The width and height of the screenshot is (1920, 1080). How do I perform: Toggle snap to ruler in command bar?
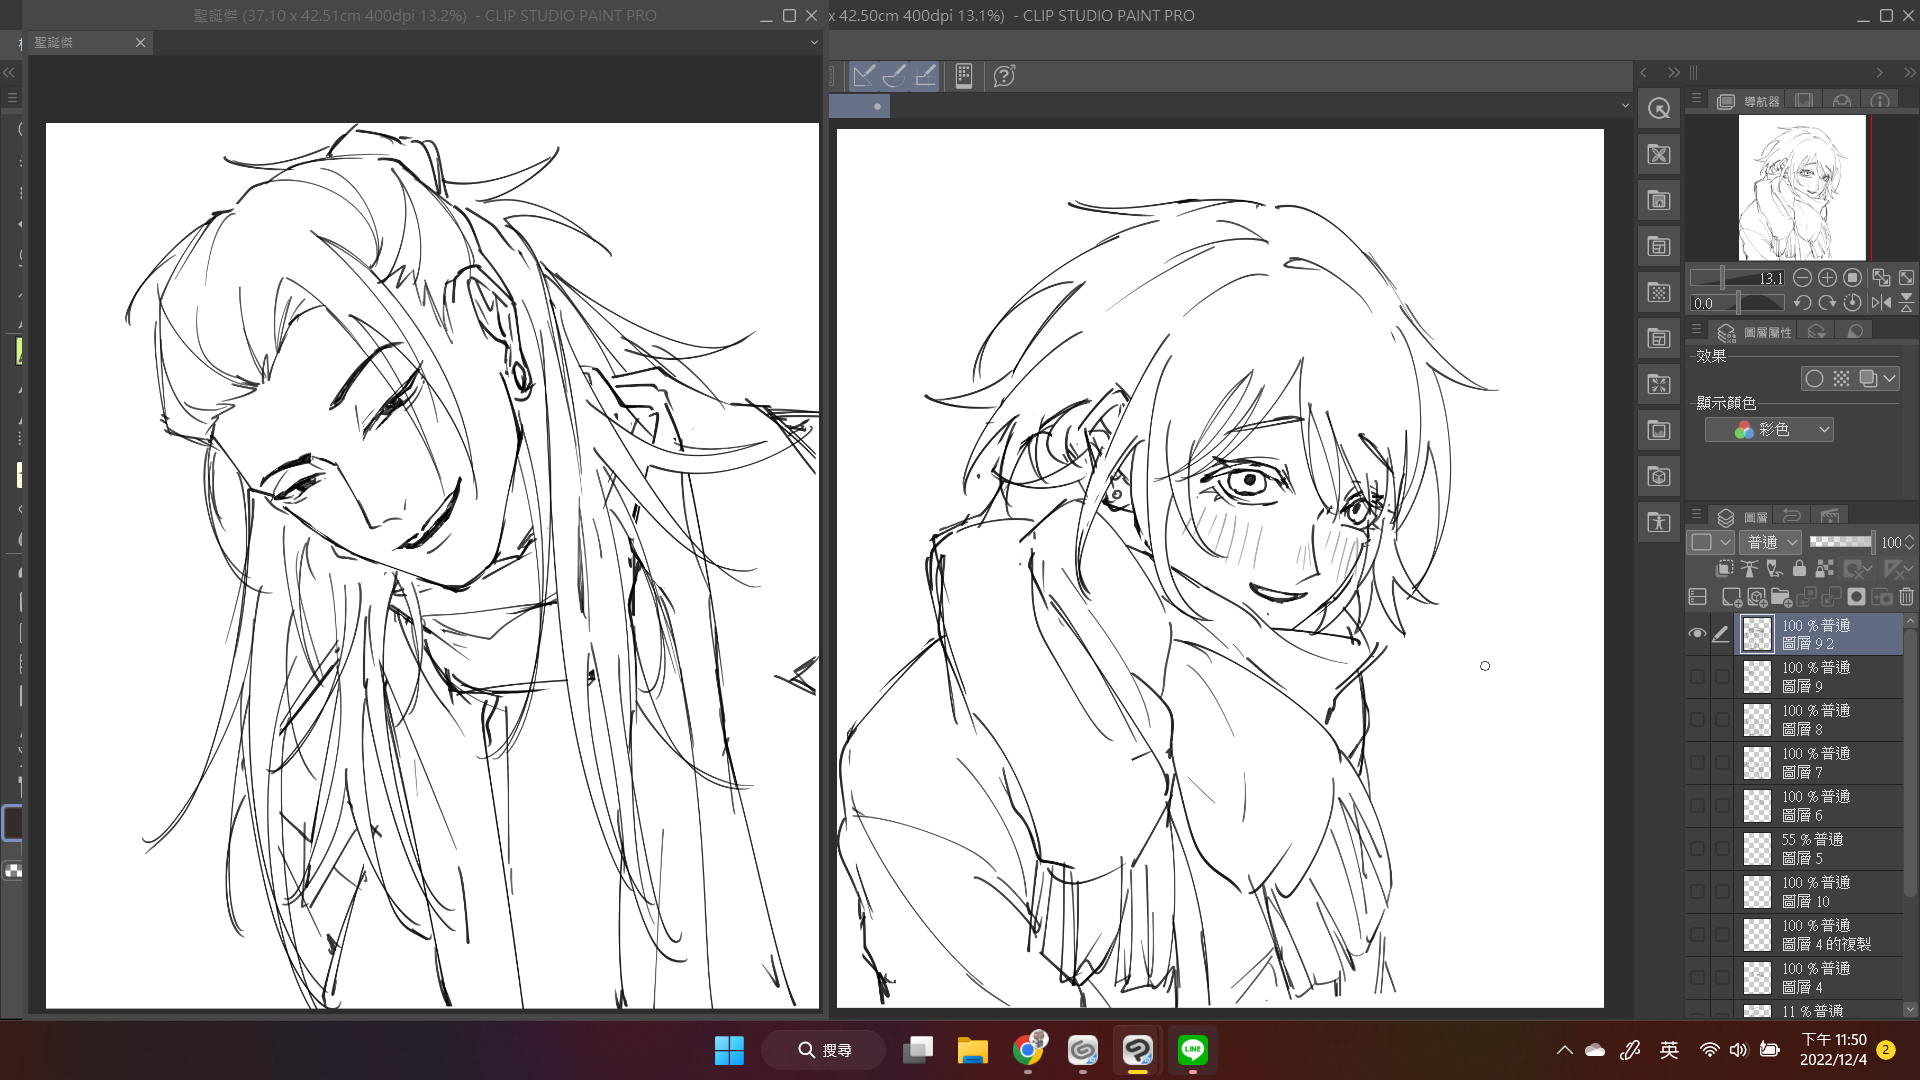865,76
